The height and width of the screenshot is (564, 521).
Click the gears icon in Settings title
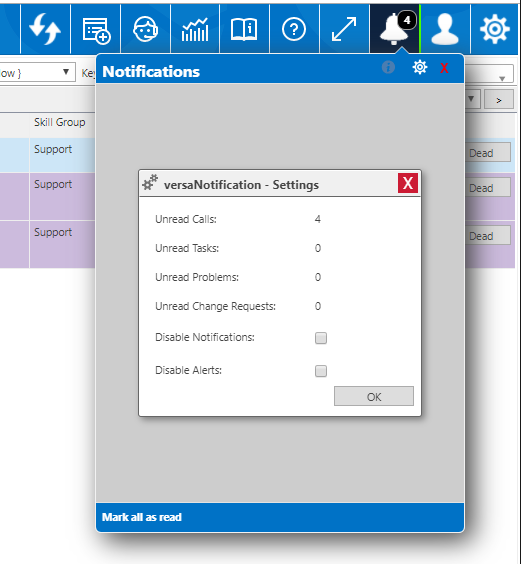click(150, 182)
